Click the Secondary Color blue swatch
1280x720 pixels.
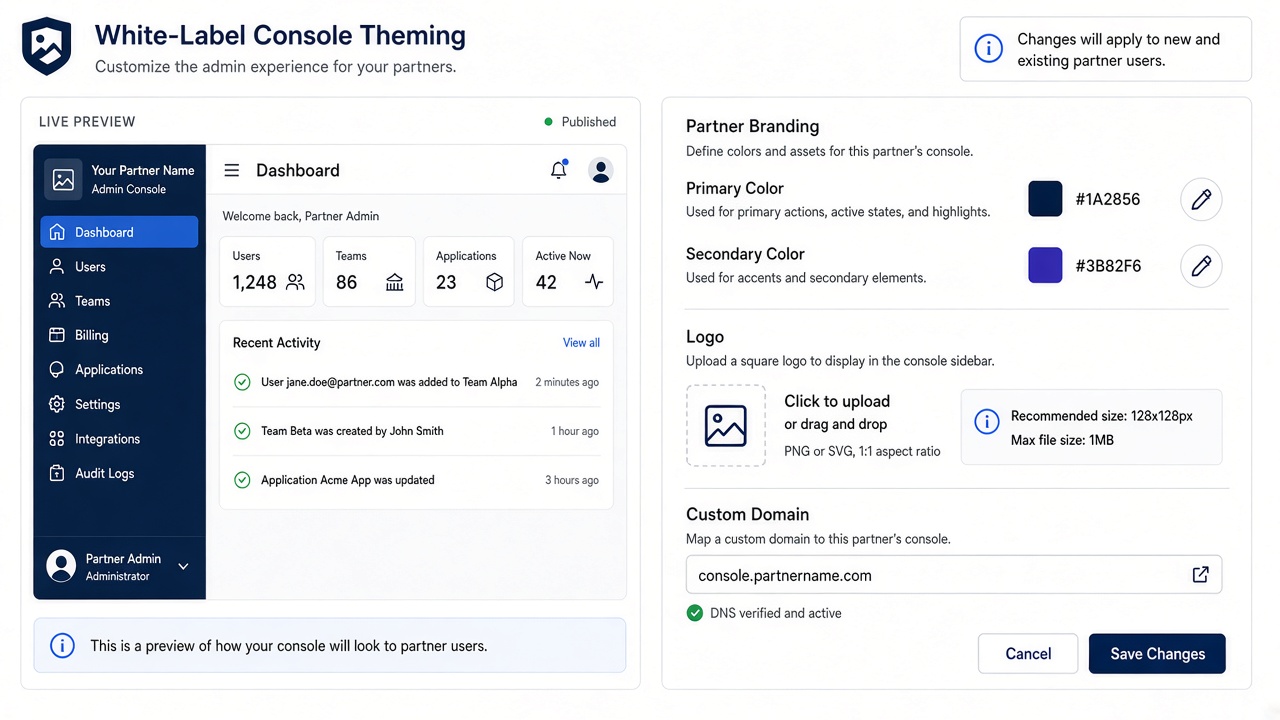(1045, 266)
